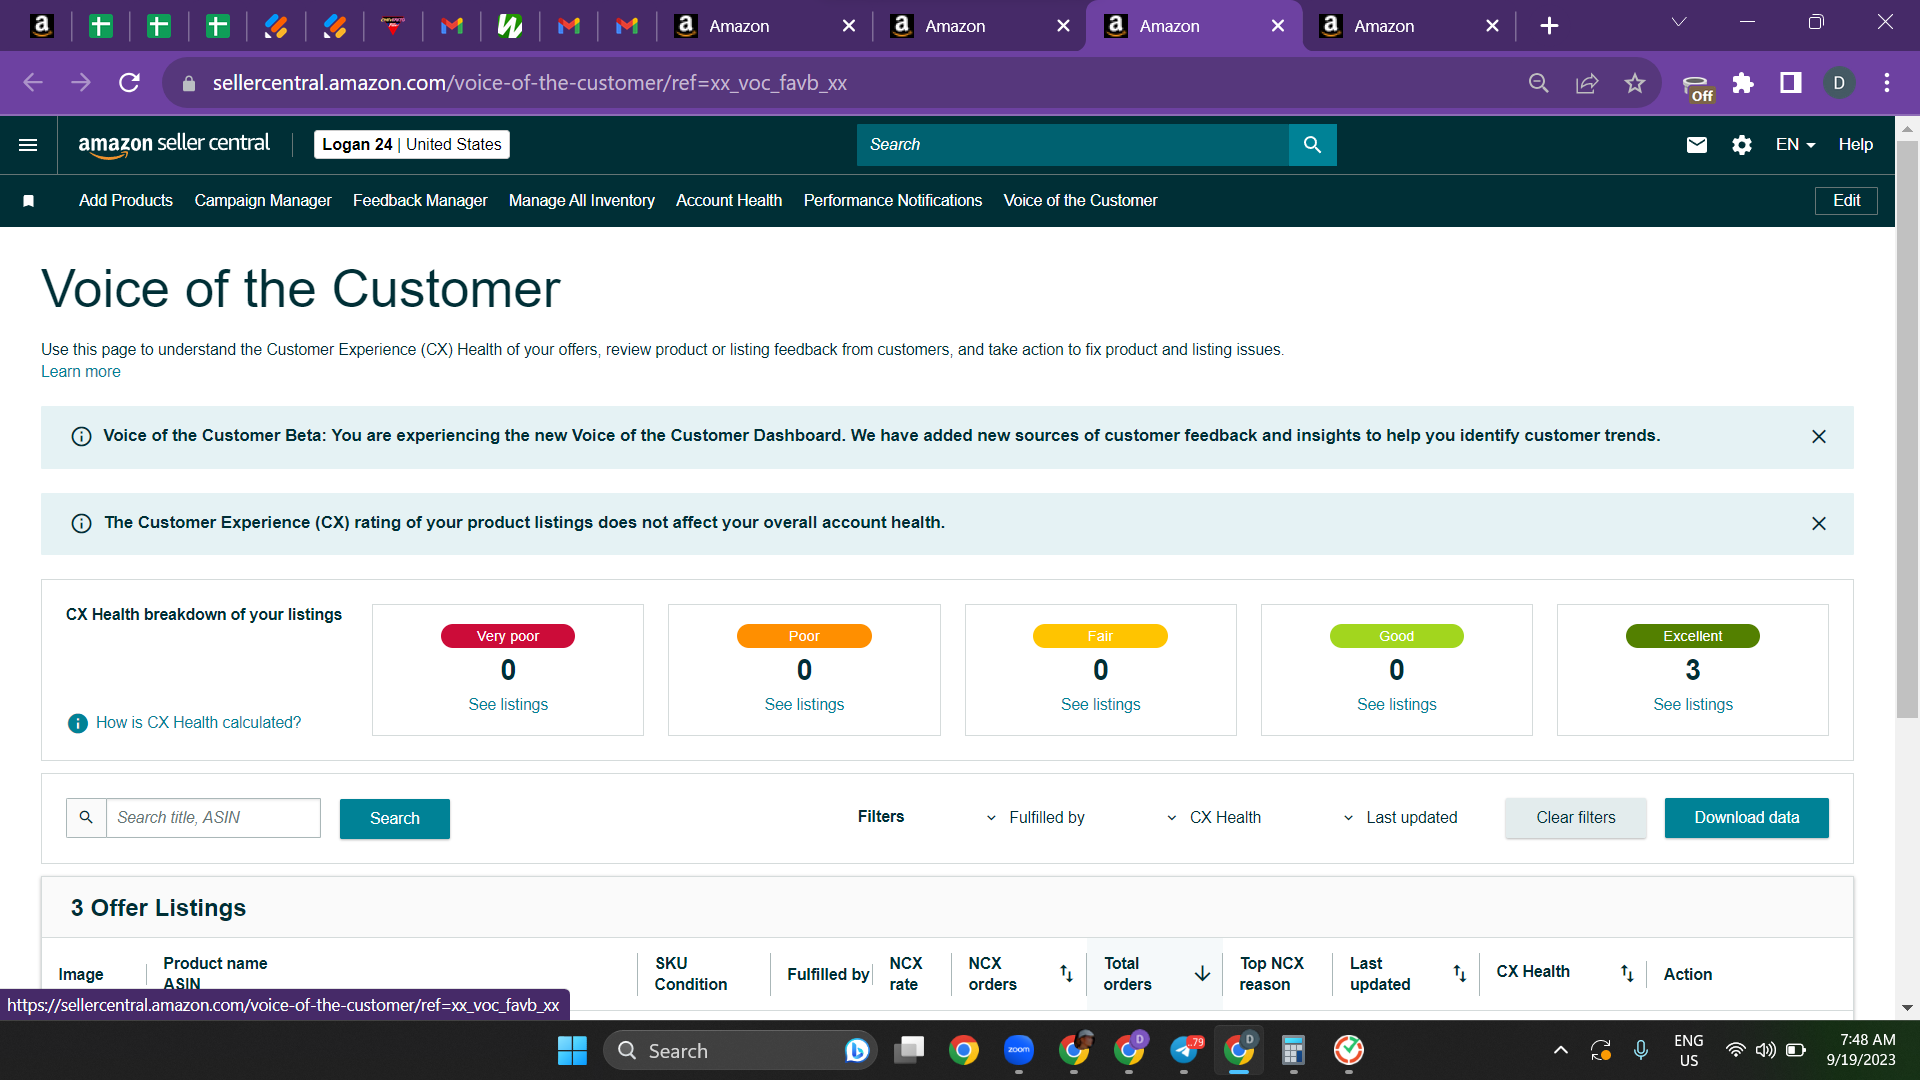Open Zoom from the taskbar
The height and width of the screenshot is (1080, 1920).
tap(1019, 1050)
